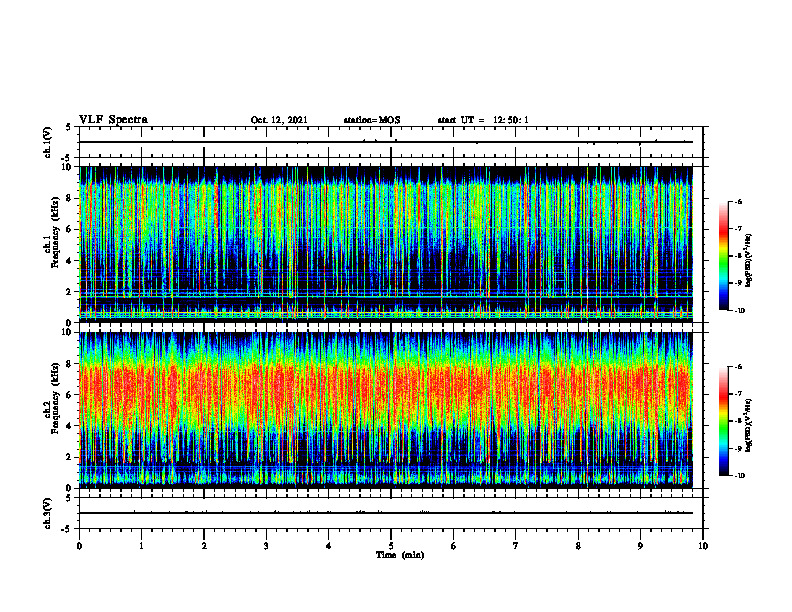Image resolution: width=792 pixels, height=612 pixels.
Task: Click inside the ch.1 spectrogram panel
Action: point(386,244)
